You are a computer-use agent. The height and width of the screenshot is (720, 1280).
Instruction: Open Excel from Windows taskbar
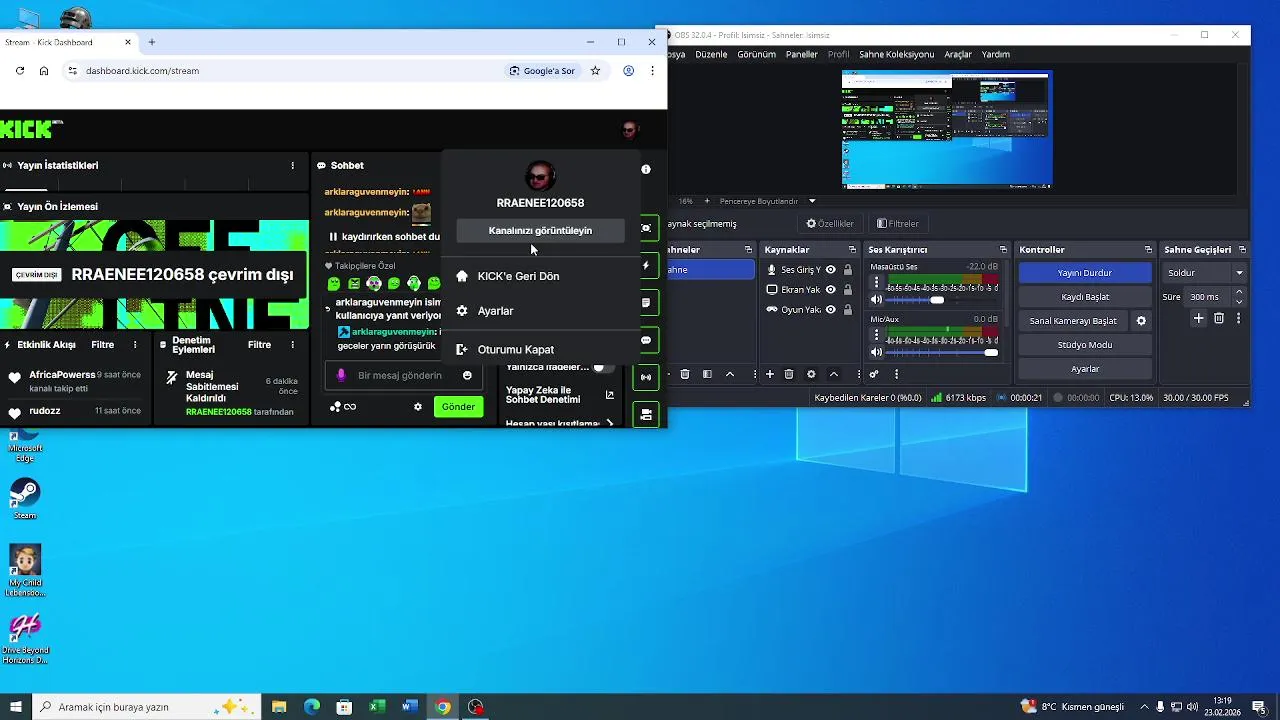point(377,707)
